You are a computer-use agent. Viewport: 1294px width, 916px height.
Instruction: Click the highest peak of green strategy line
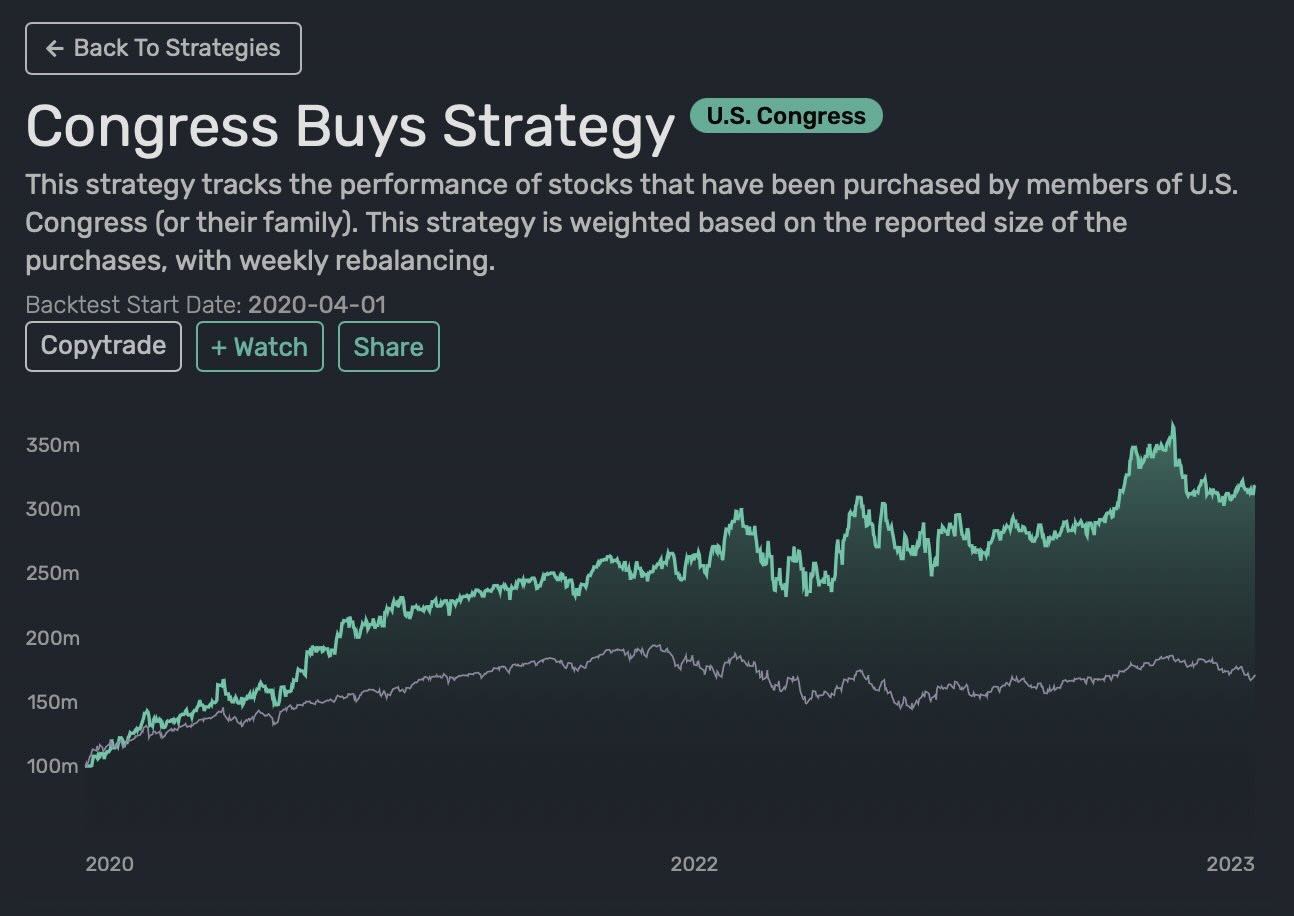(x=1172, y=424)
